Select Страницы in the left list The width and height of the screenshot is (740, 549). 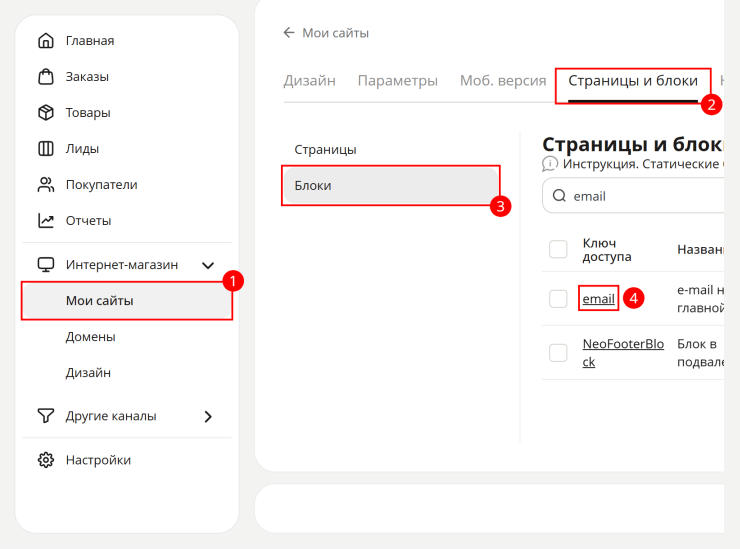391,150
